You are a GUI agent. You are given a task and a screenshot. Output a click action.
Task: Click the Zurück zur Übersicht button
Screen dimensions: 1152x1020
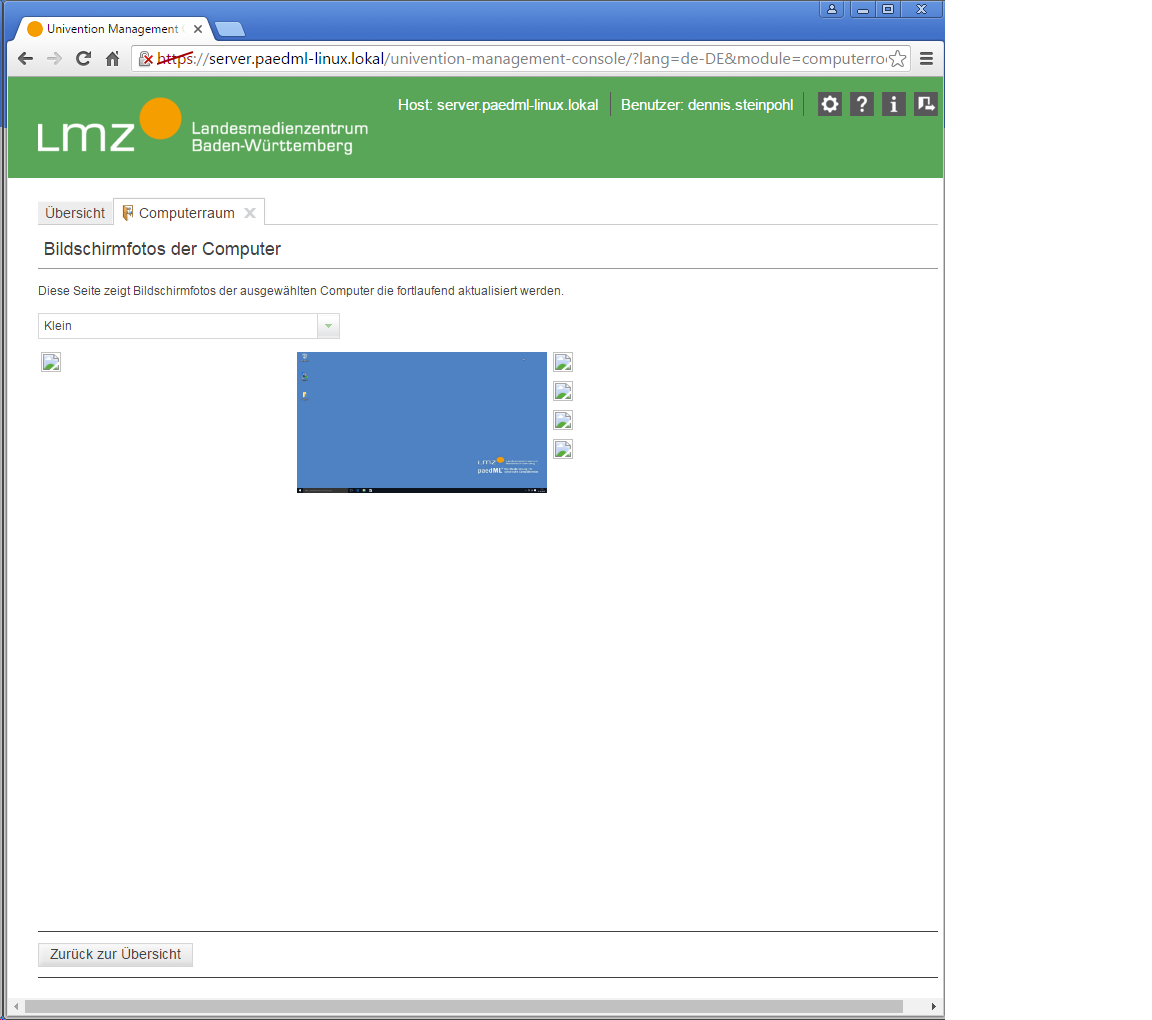(115, 954)
